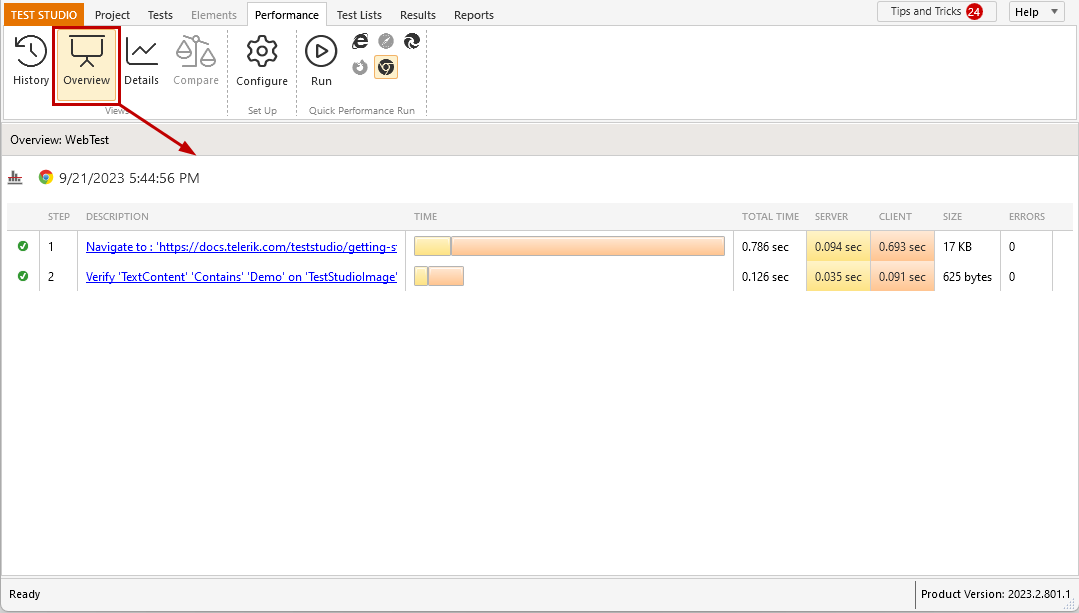Click client time '0.693 sec'
Viewport: 1079px width, 613px height.
902,246
